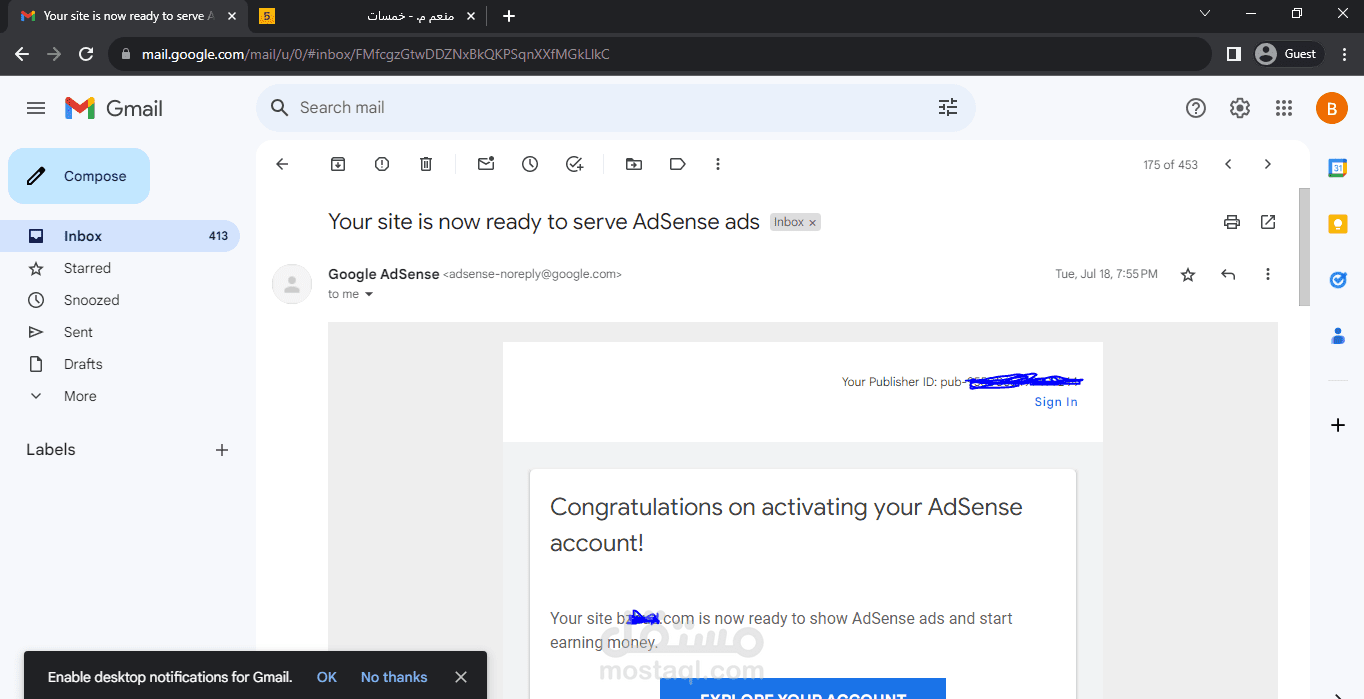Viewport: 1364px width, 699px height.
Task: Compose a new email
Action: 79,176
